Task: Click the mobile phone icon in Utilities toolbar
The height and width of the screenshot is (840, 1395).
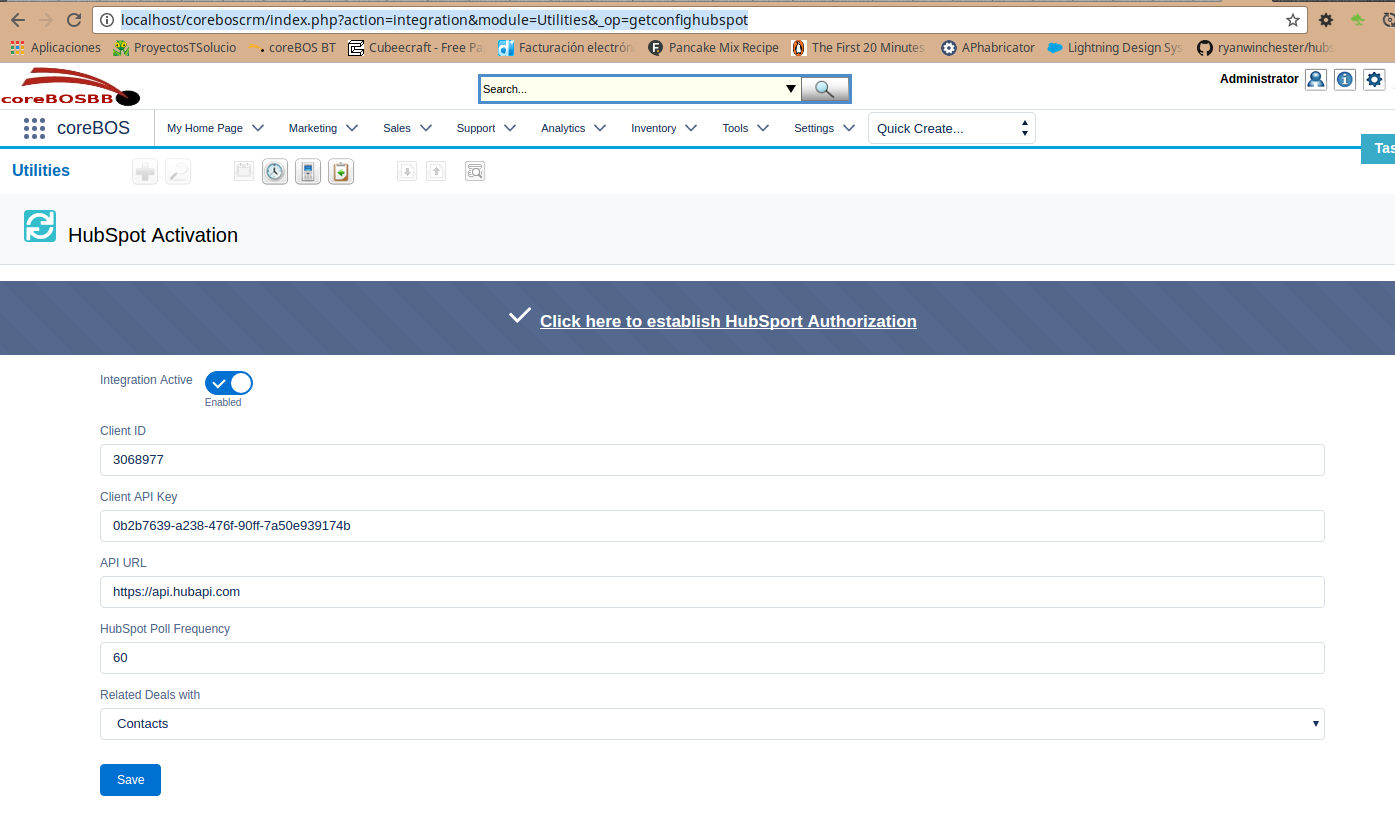Action: click(x=308, y=172)
